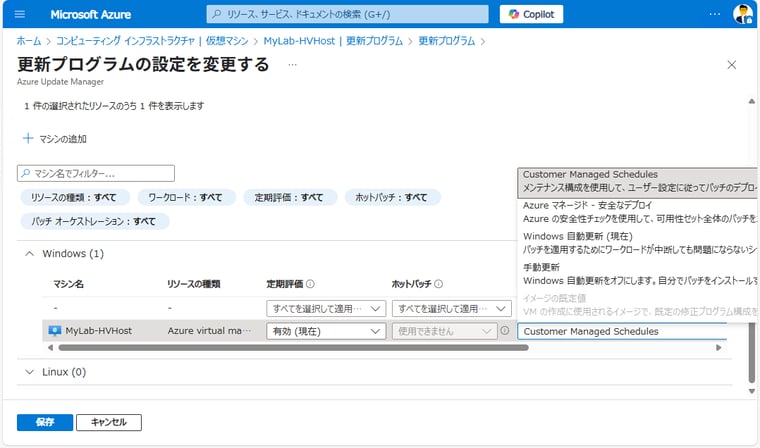Click the MyLab-HVHost VM icon
This screenshot has height=448, width=760.
click(x=55, y=331)
